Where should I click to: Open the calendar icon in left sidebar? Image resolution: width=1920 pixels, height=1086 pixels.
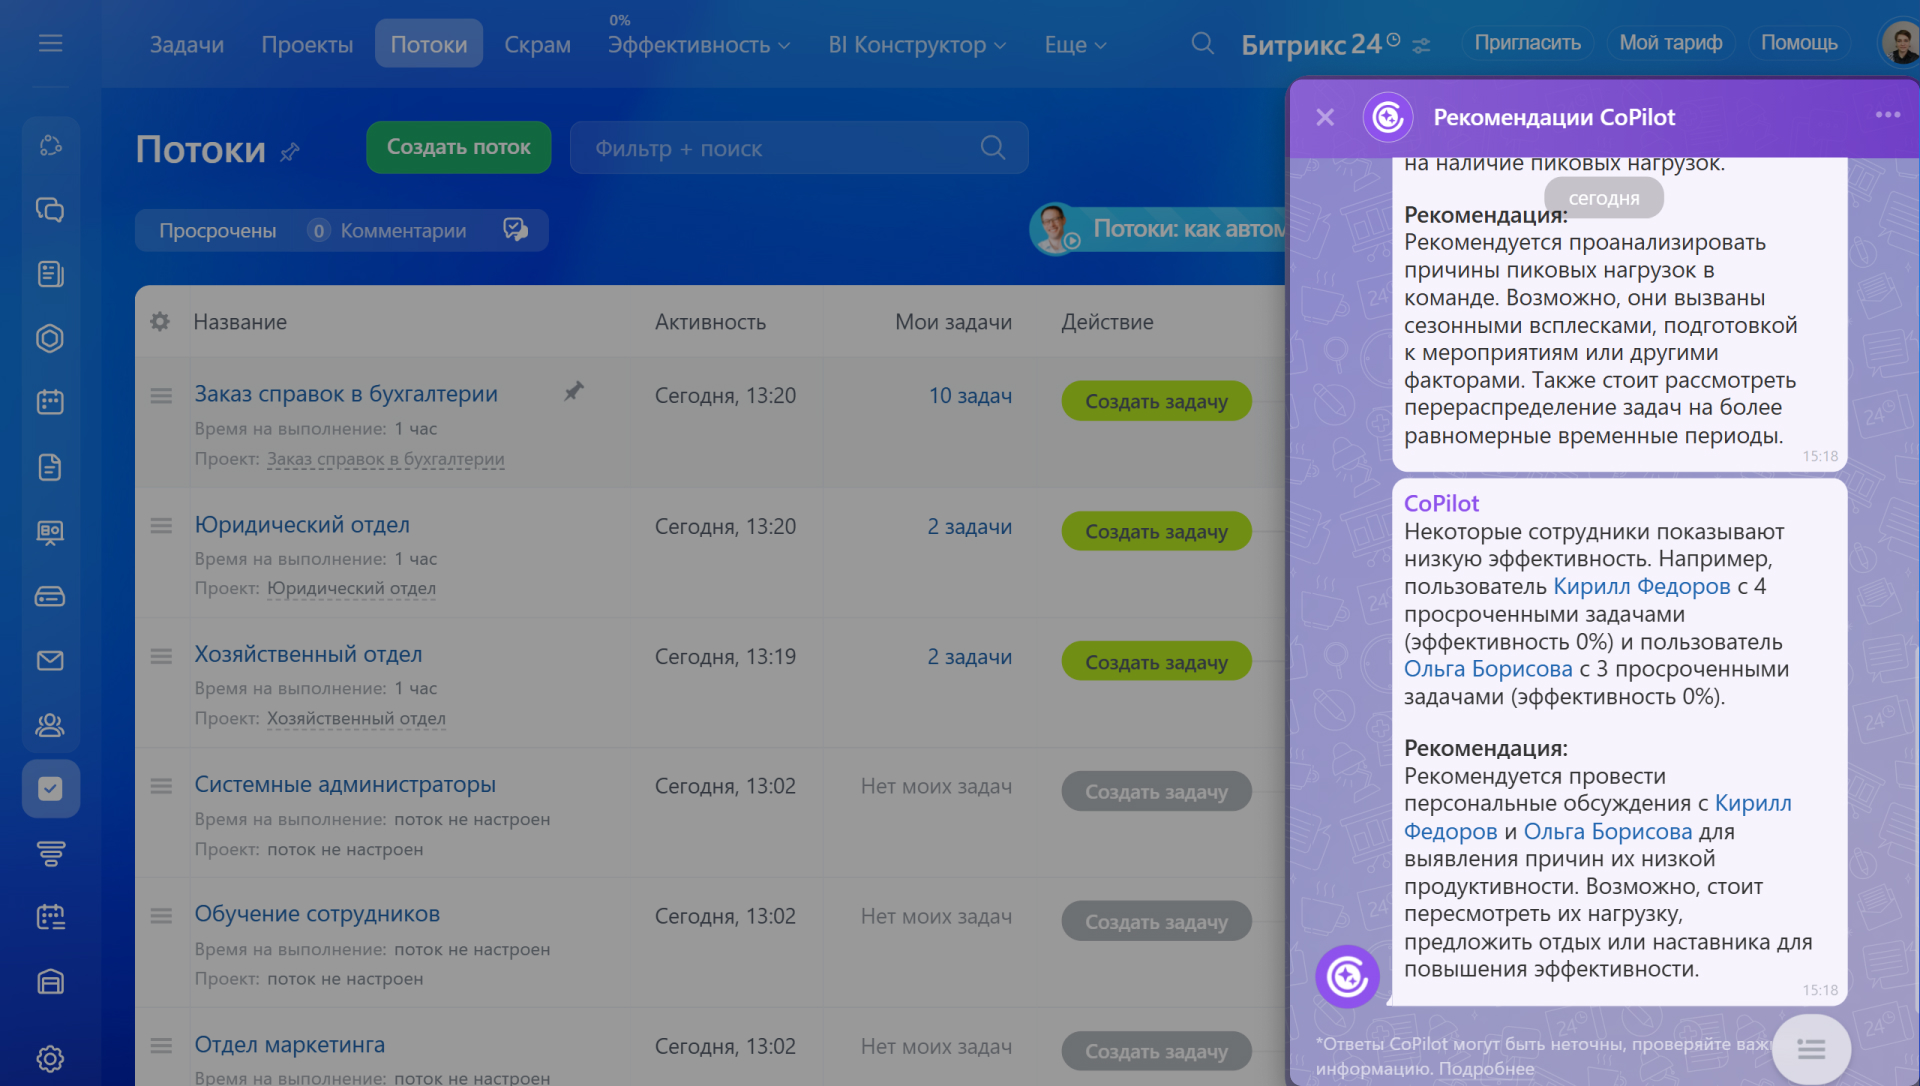pyautogui.click(x=50, y=402)
